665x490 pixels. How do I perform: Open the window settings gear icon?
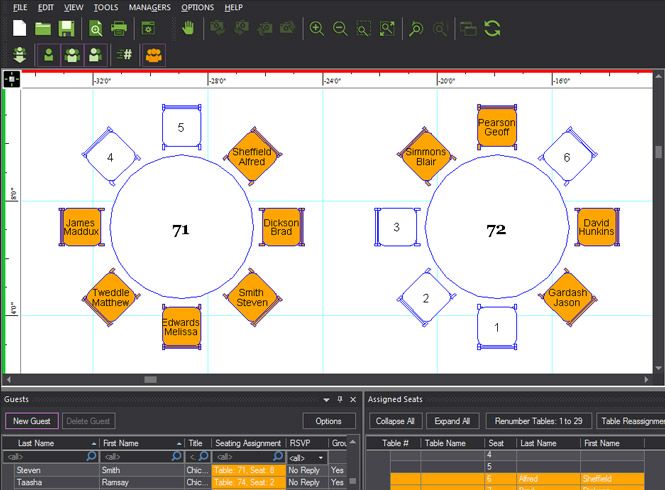tap(148, 28)
